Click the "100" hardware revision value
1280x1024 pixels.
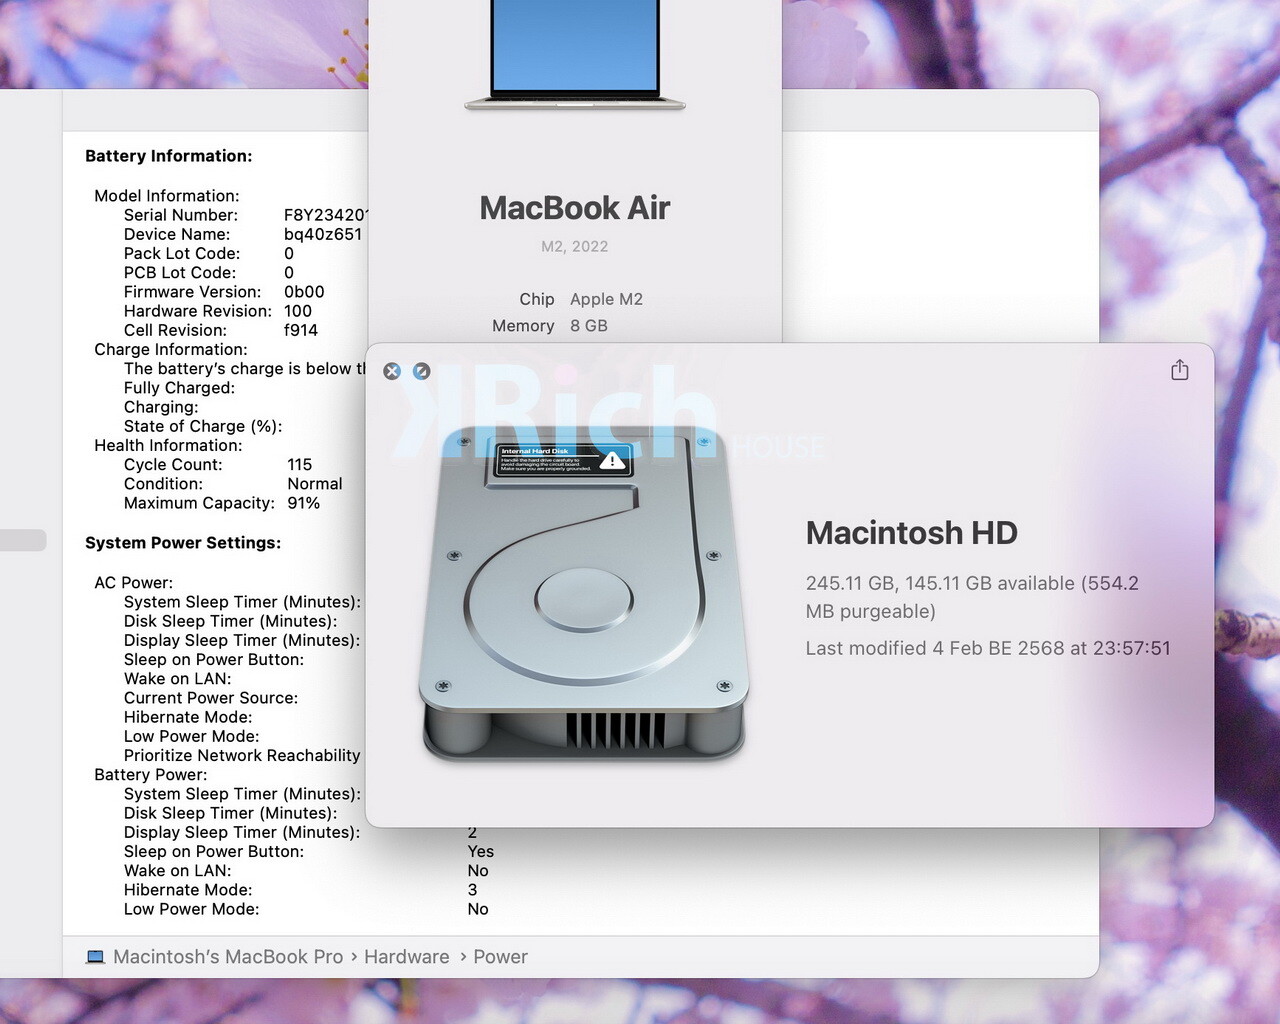coord(298,311)
